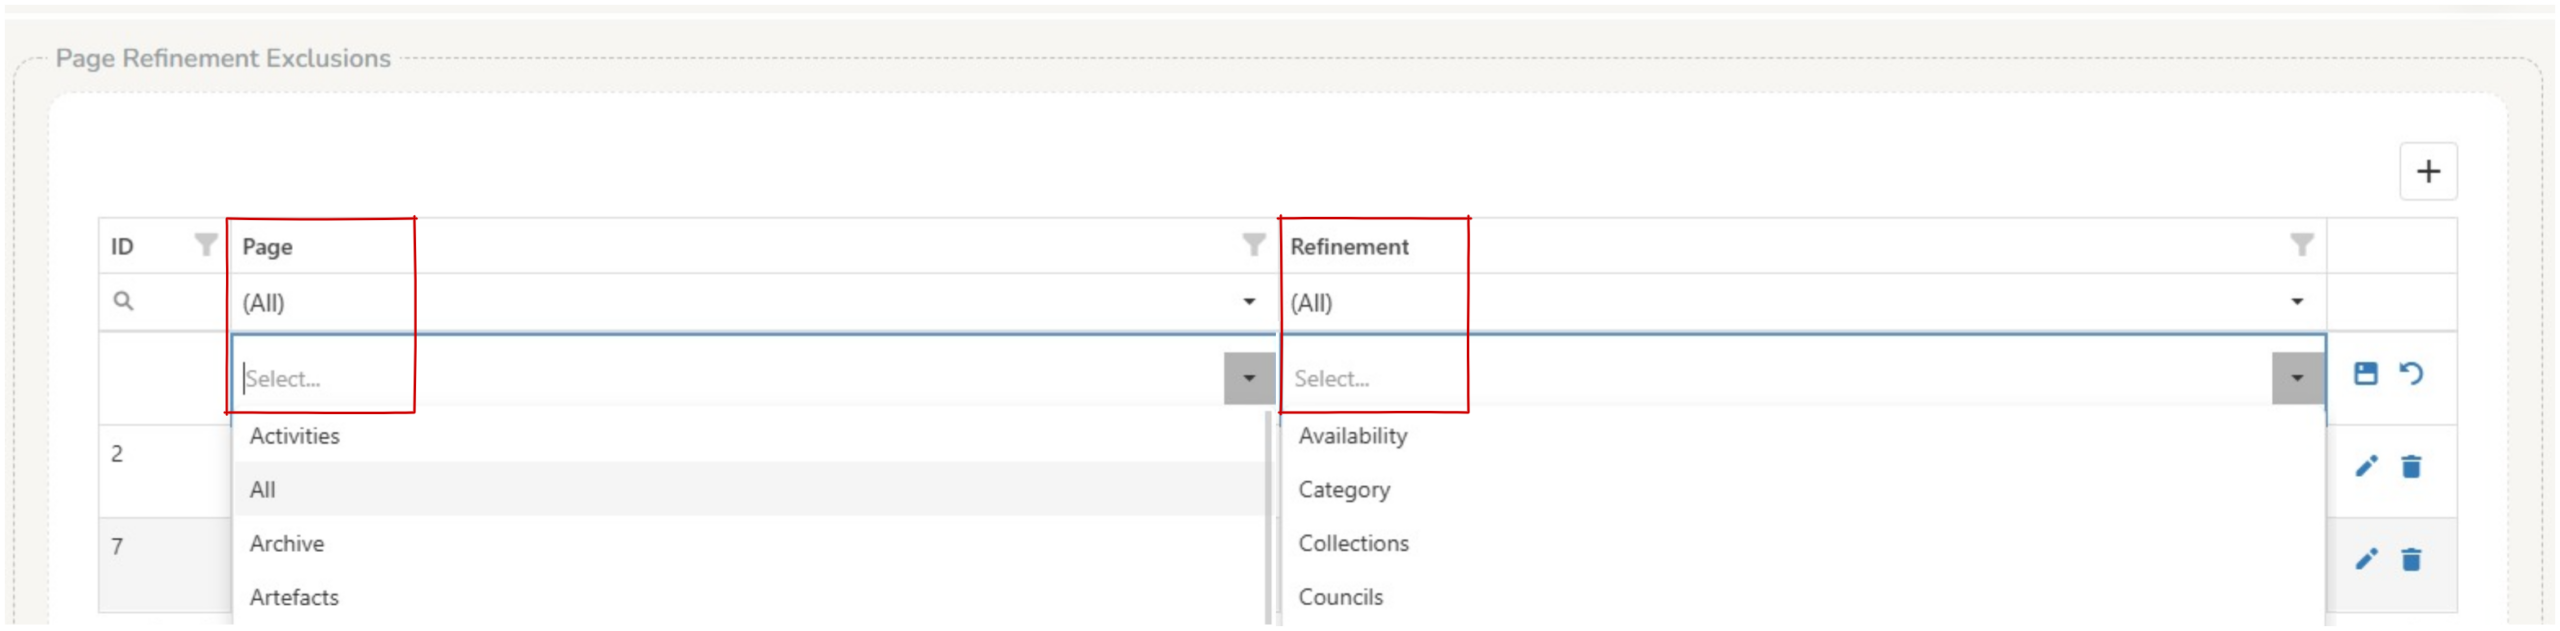Select Collections in the Refinement list
This screenshot has height=631, width=2560.
tap(1353, 544)
